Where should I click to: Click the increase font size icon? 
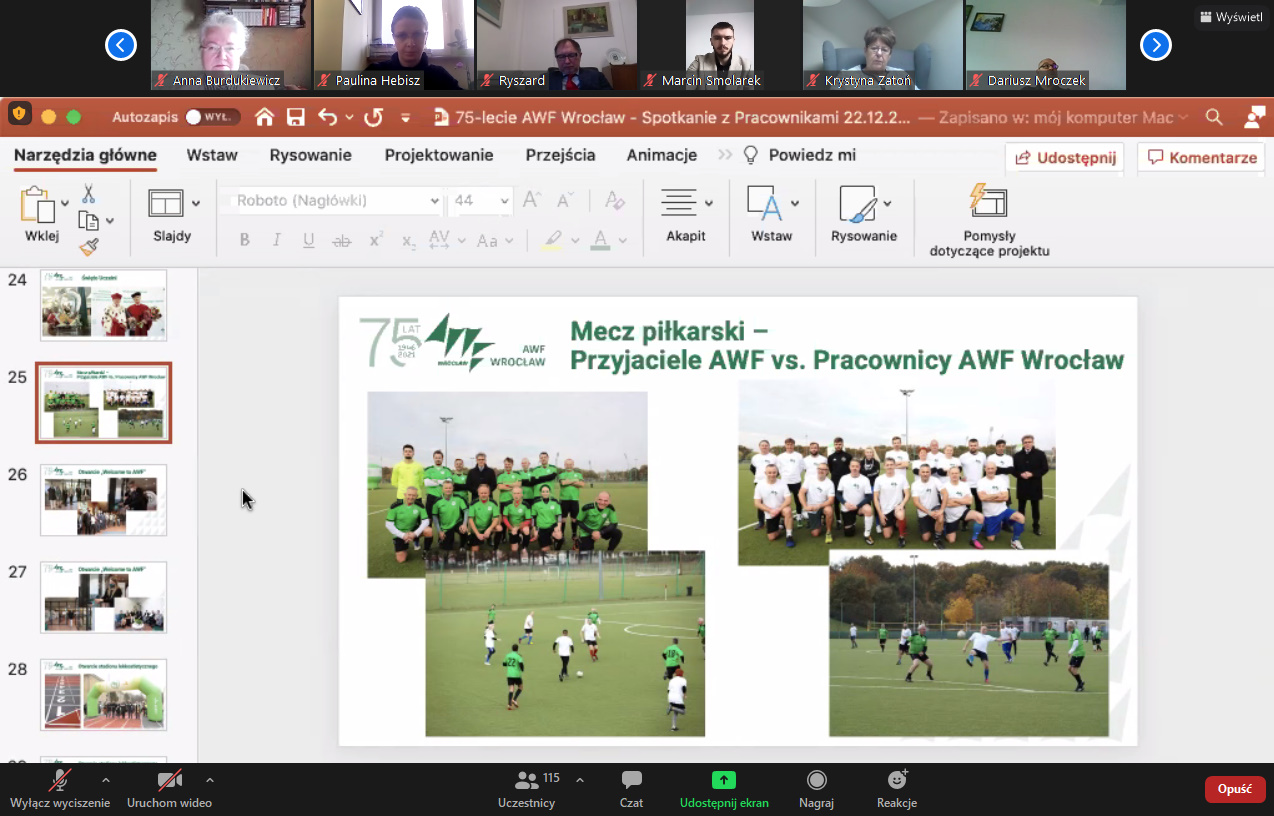pos(532,200)
